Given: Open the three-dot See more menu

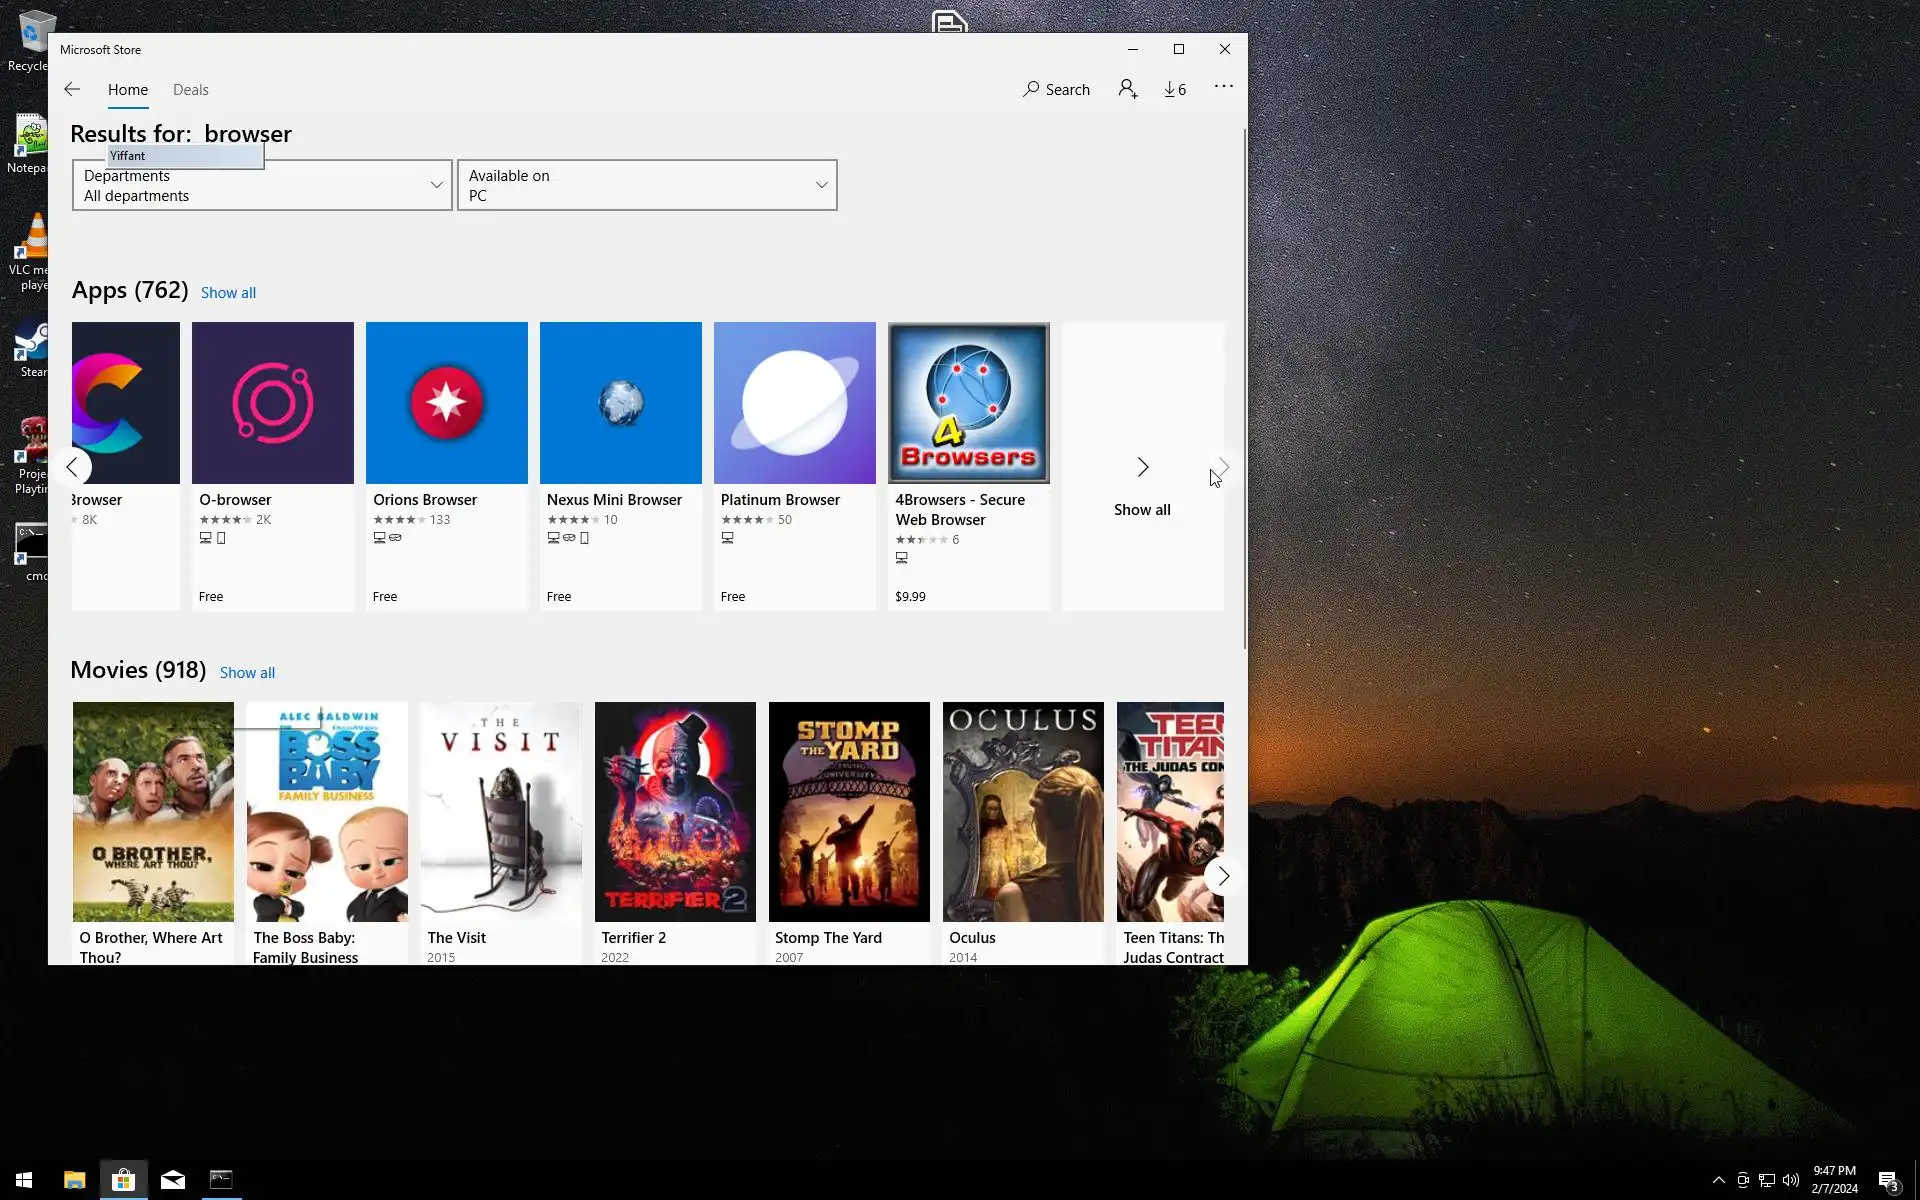Looking at the screenshot, I should point(1223,87).
